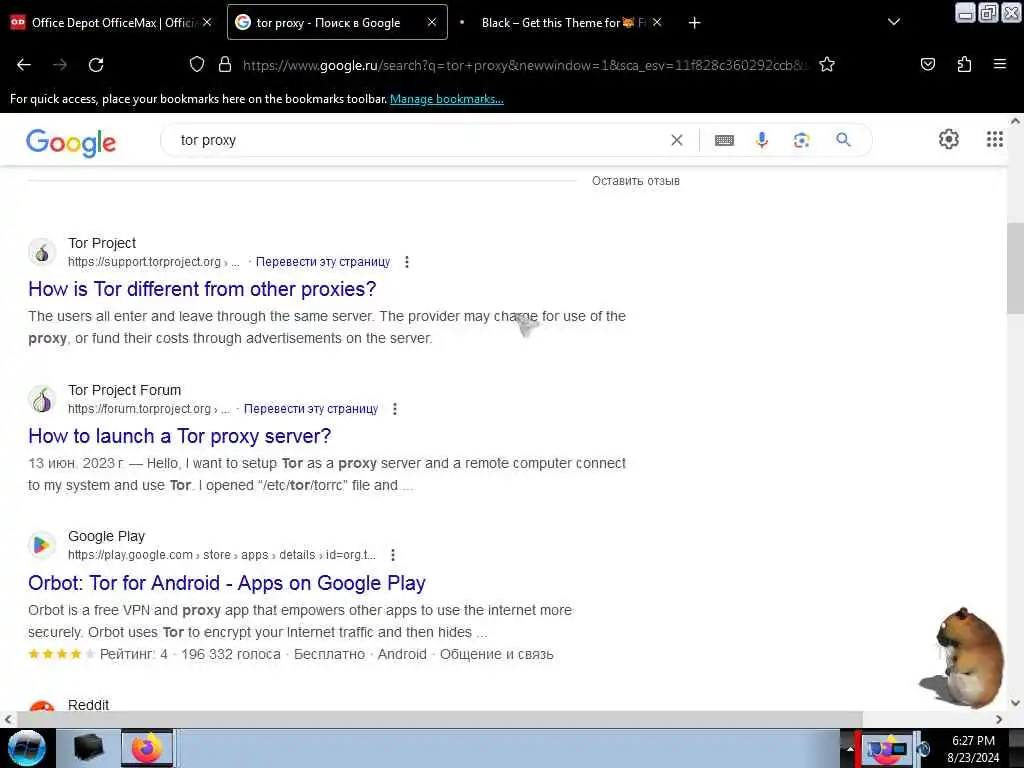Viewport: 1024px width, 768px height.
Task: Click the Оставить отзыв feedback link
Action: pos(635,181)
